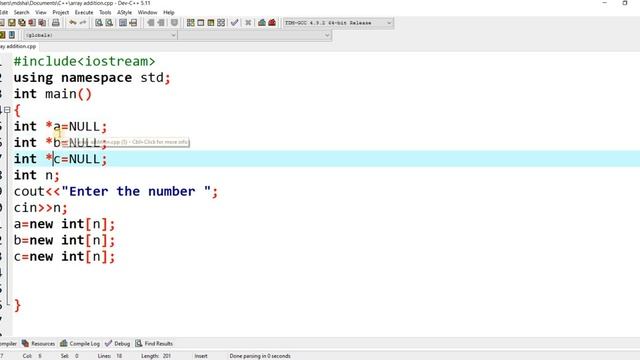Click the Rebuild All toolbar icon

(221, 23)
